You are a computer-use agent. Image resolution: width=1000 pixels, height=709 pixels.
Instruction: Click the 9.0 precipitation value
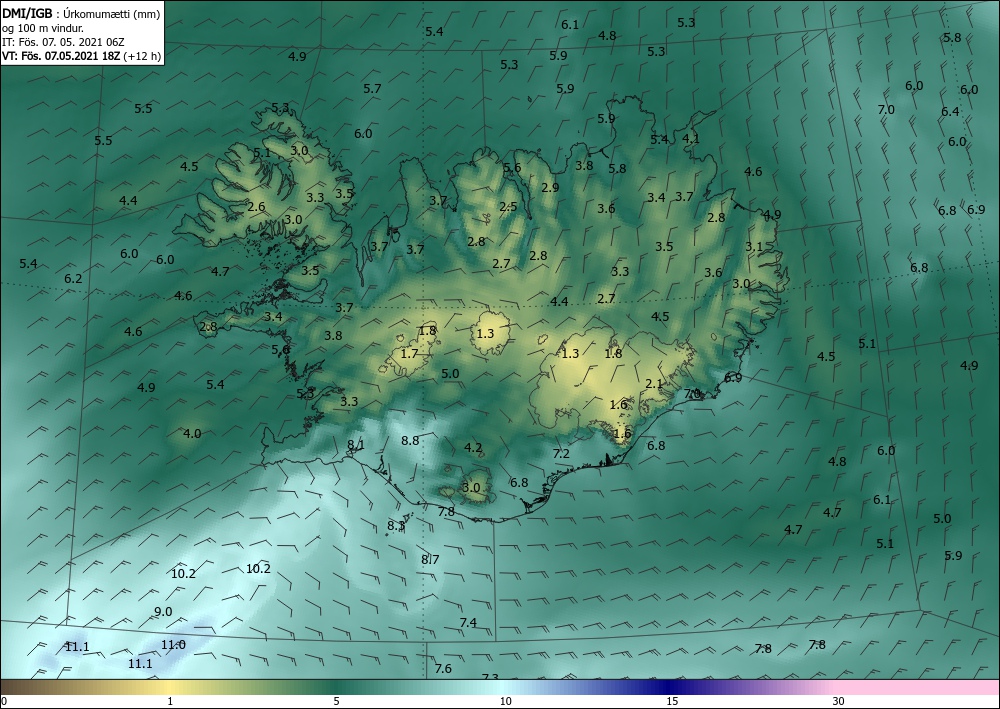click(x=163, y=611)
